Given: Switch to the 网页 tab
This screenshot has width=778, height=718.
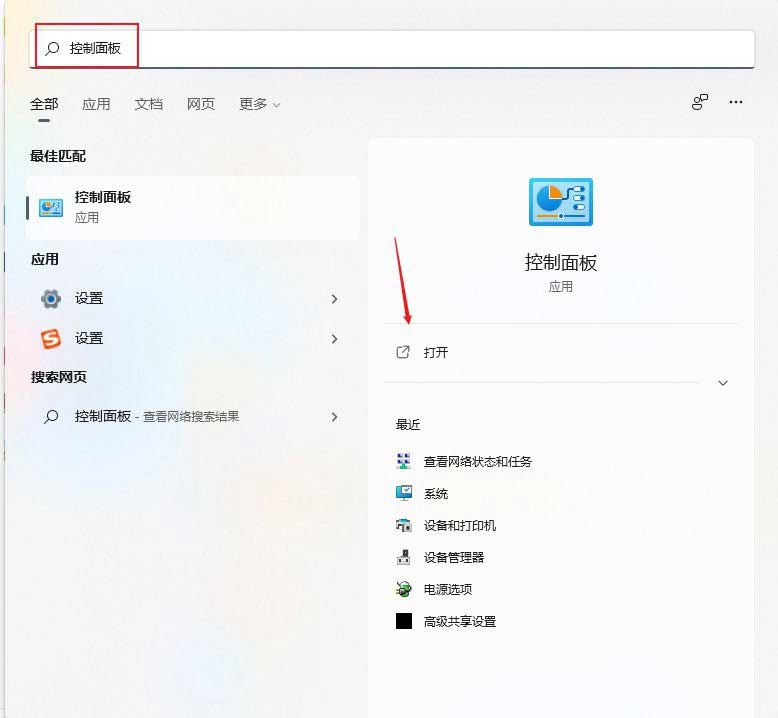Looking at the screenshot, I should tap(200, 104).
